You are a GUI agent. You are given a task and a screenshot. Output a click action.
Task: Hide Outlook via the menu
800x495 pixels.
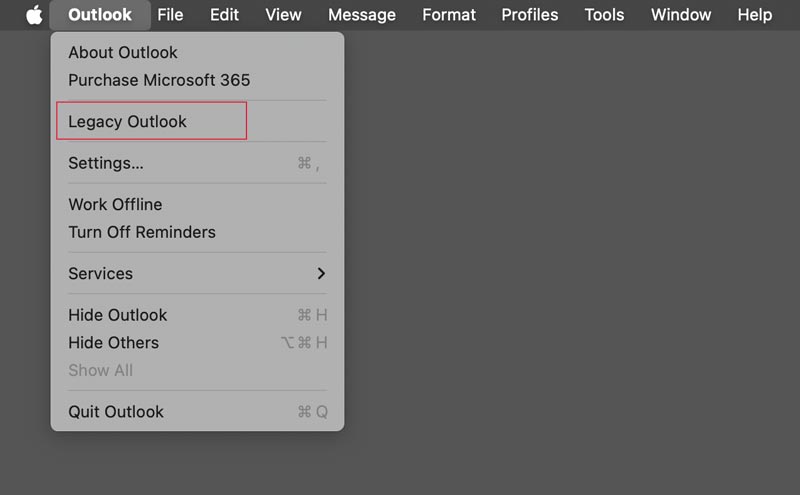[117, 315]
